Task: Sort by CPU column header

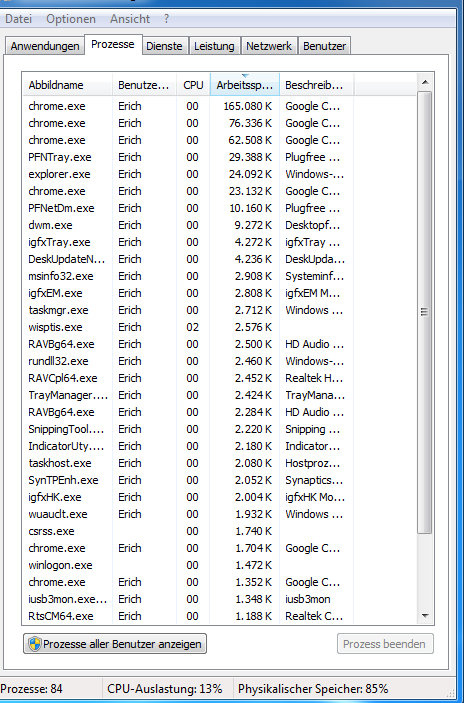Action: pos(193,85)
